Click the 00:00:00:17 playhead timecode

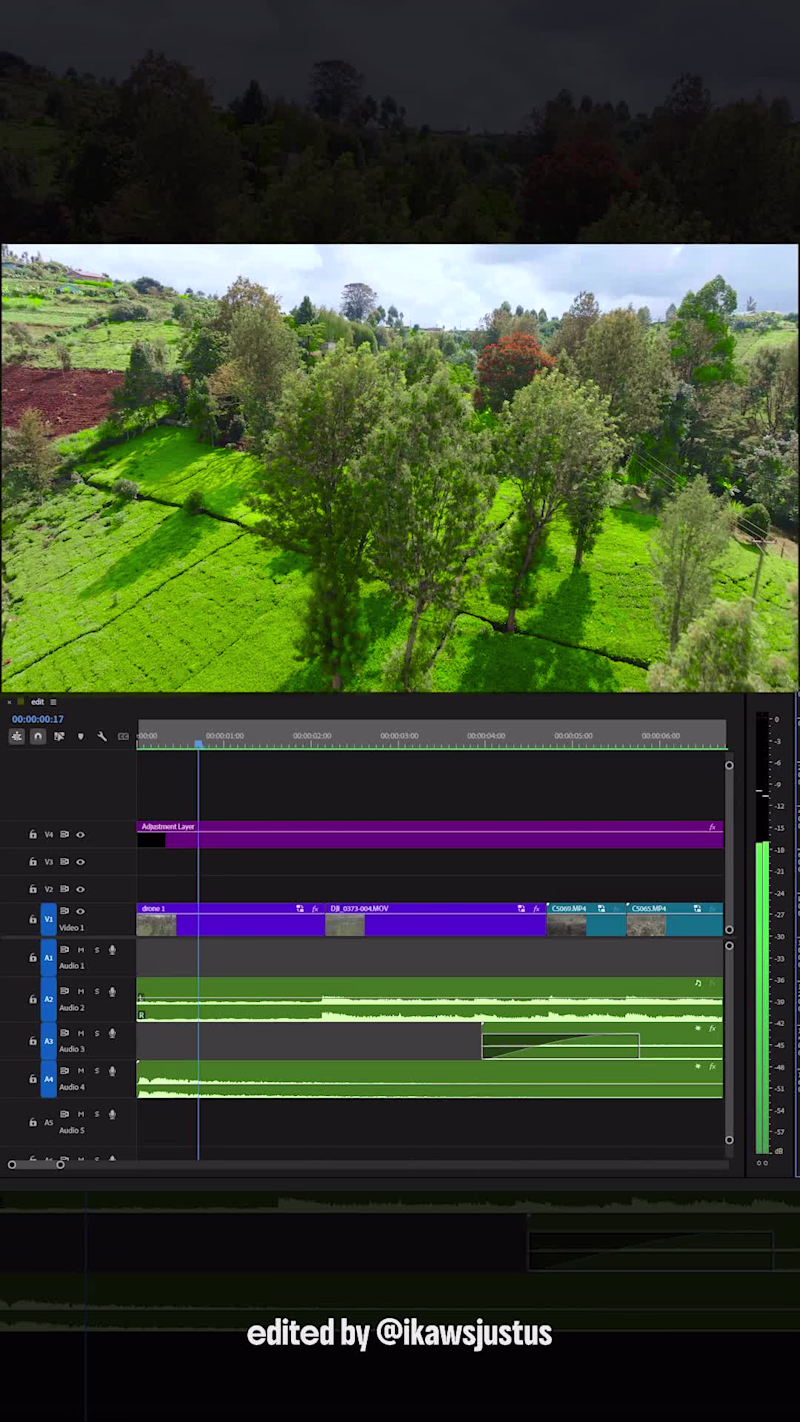click(38, 719)
